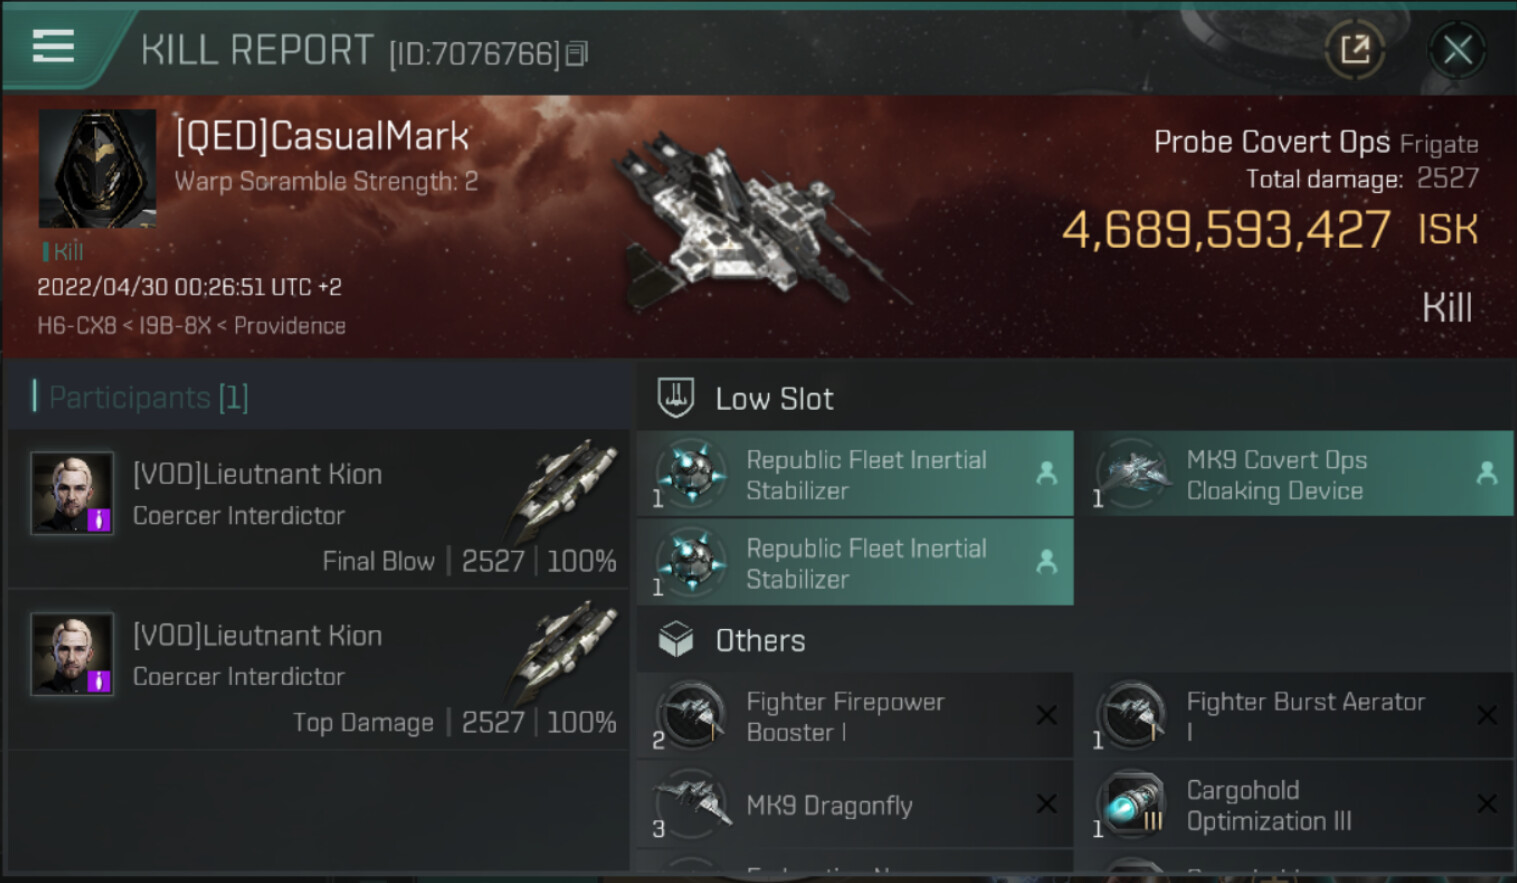
Task: Close the kill report window
Action: tap(1456, 49)
